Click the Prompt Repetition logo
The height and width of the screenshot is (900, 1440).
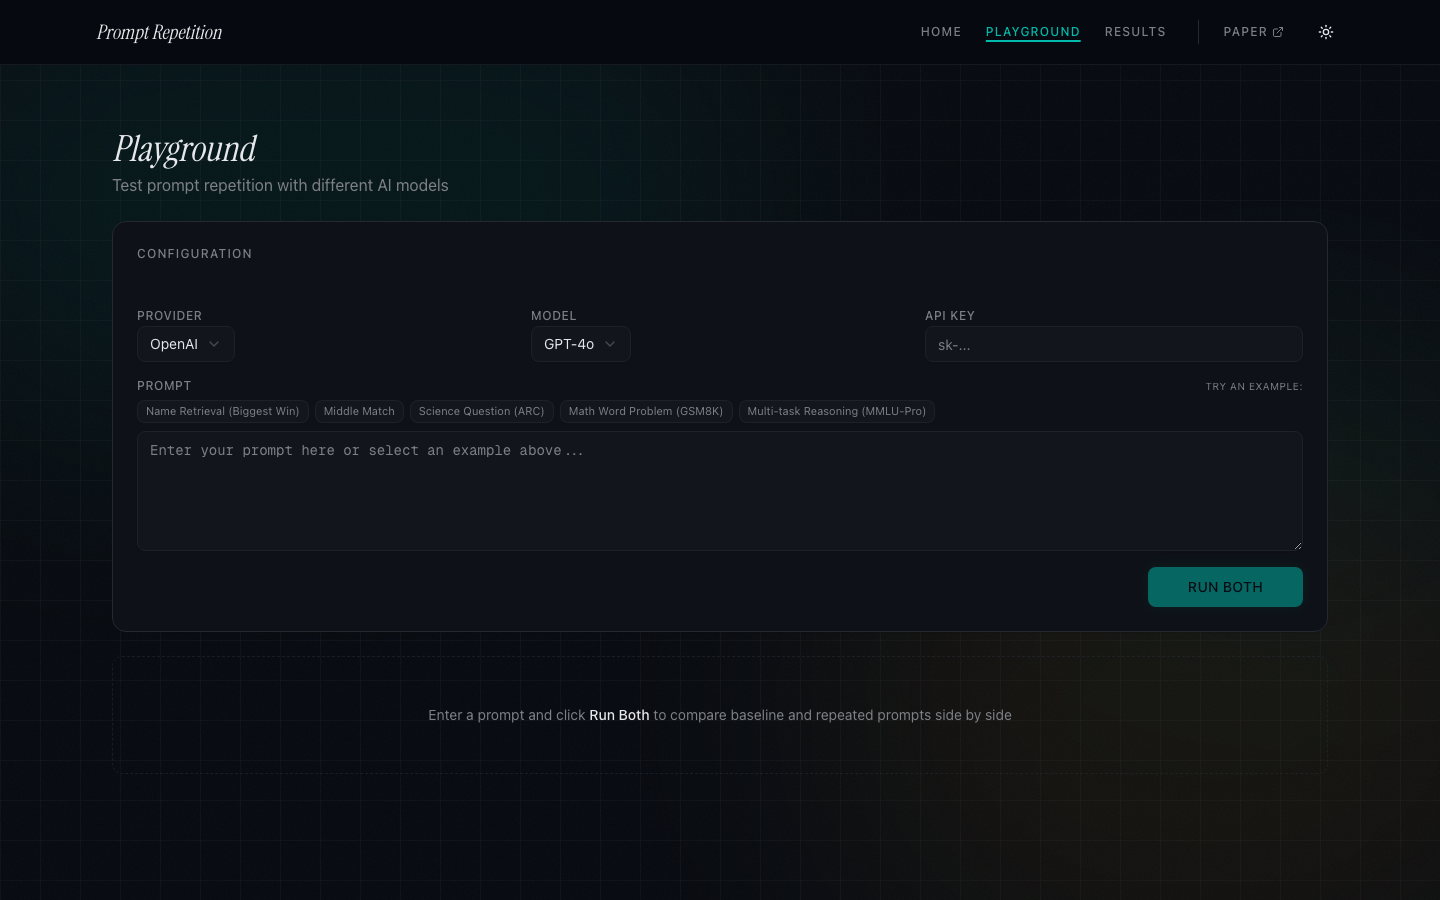tap(159, 32)
